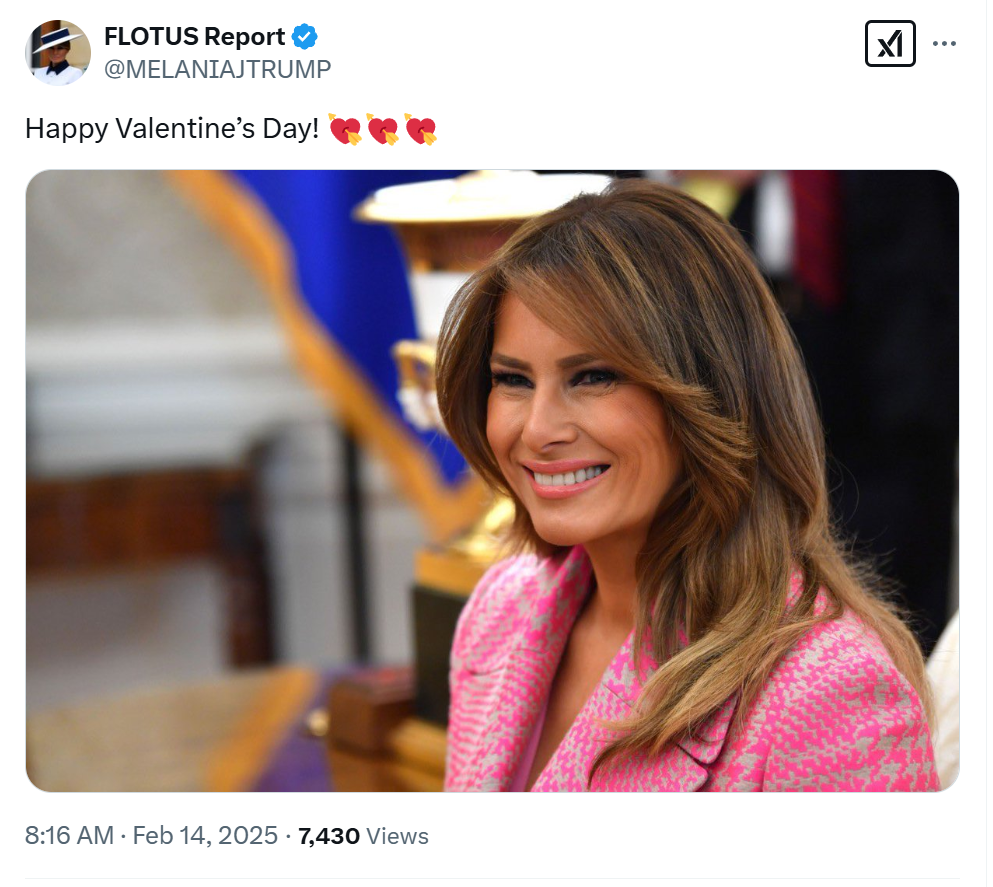
Task: Click the first heart-with-arrow emoji
Action: point(345,129)
